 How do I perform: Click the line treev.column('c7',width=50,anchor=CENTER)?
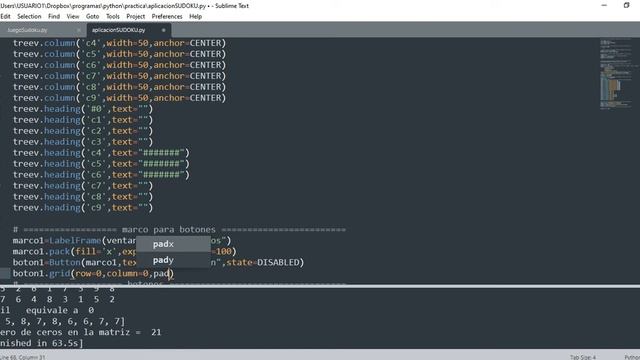[x=119, y=76]
